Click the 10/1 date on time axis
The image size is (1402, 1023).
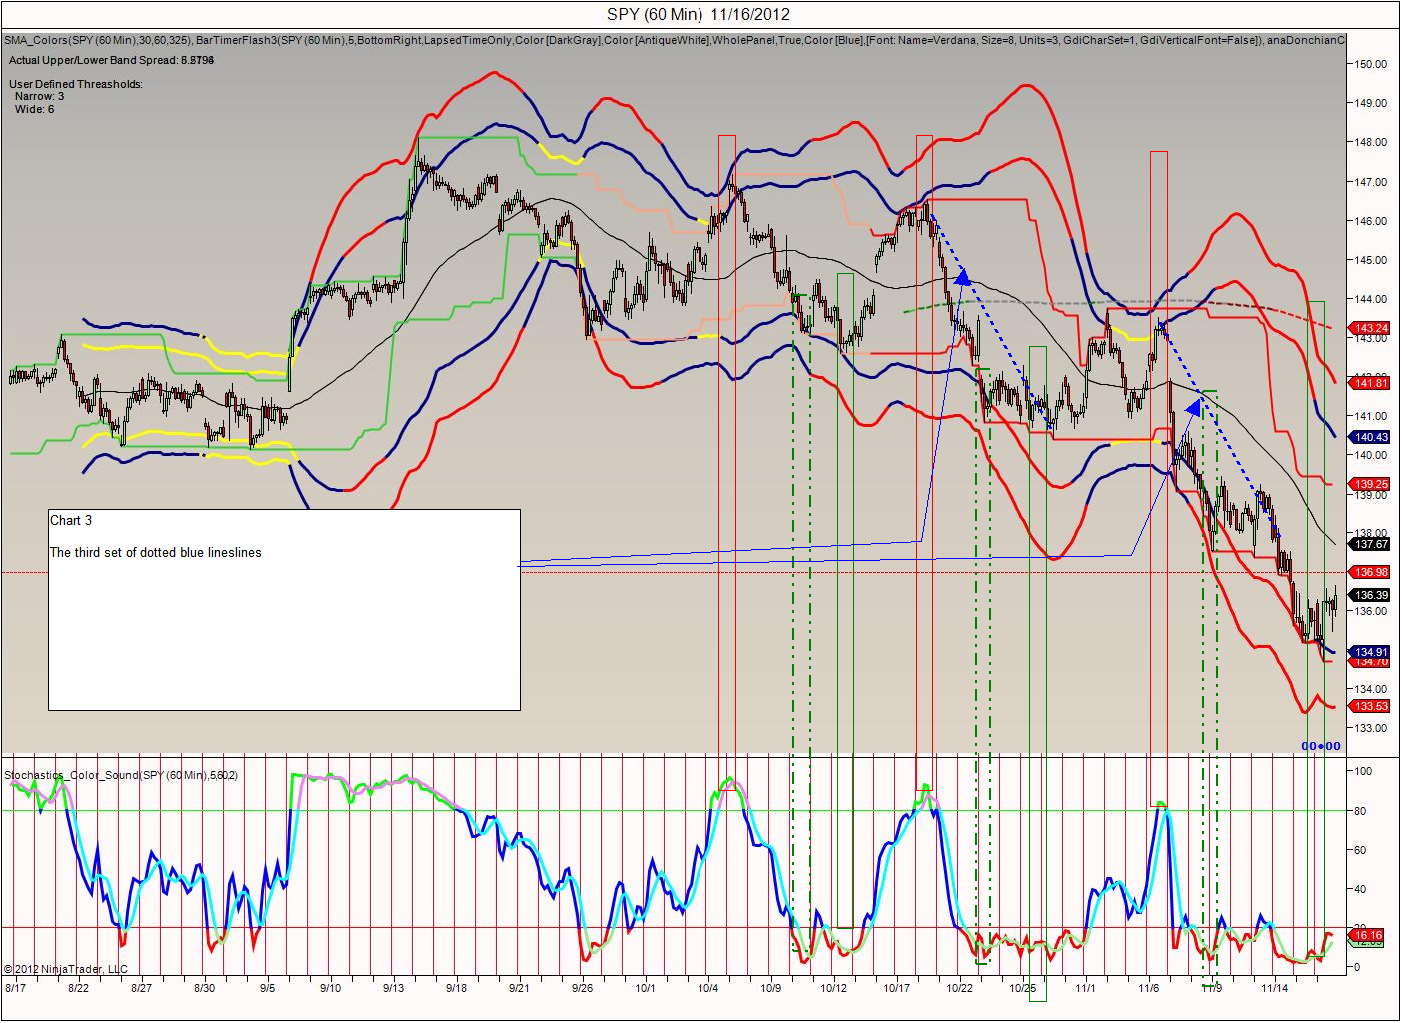[646, 988]
